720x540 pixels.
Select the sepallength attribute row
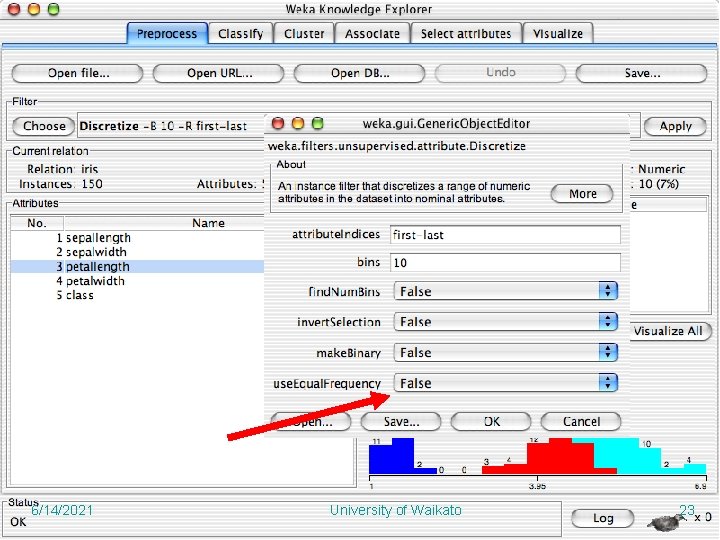coord(137,238)
